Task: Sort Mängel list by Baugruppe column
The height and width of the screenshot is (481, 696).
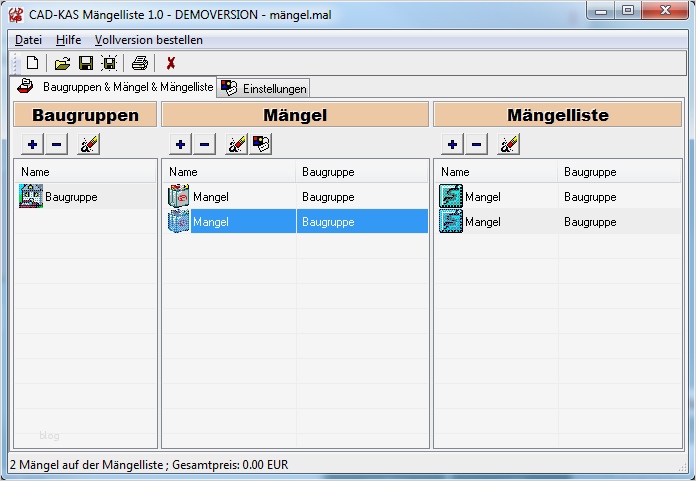Action: [x=362, y=172]
